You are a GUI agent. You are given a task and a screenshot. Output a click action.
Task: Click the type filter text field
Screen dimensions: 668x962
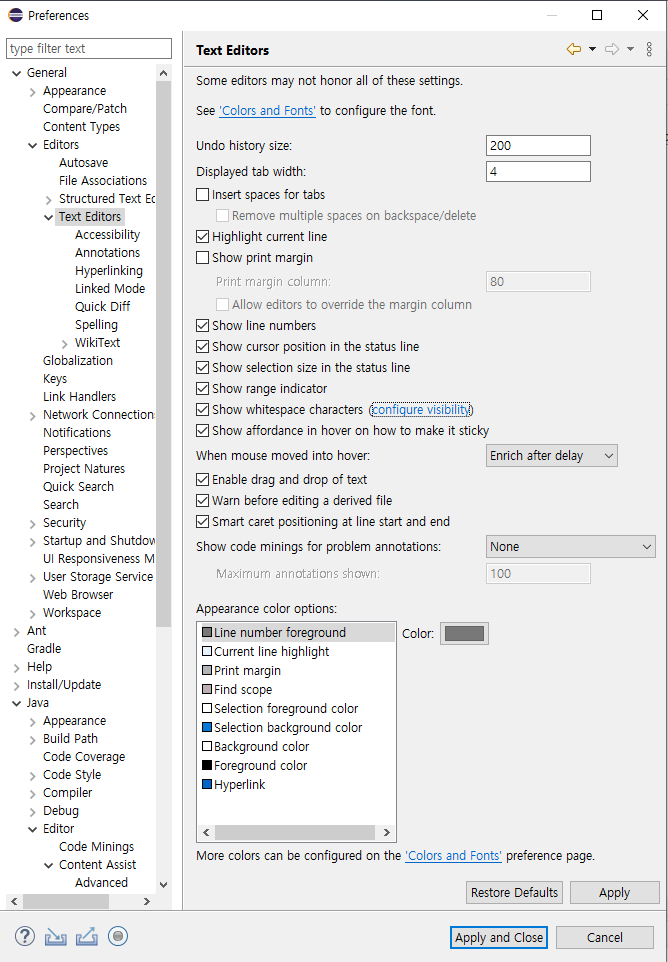click(x=89, y=48)
